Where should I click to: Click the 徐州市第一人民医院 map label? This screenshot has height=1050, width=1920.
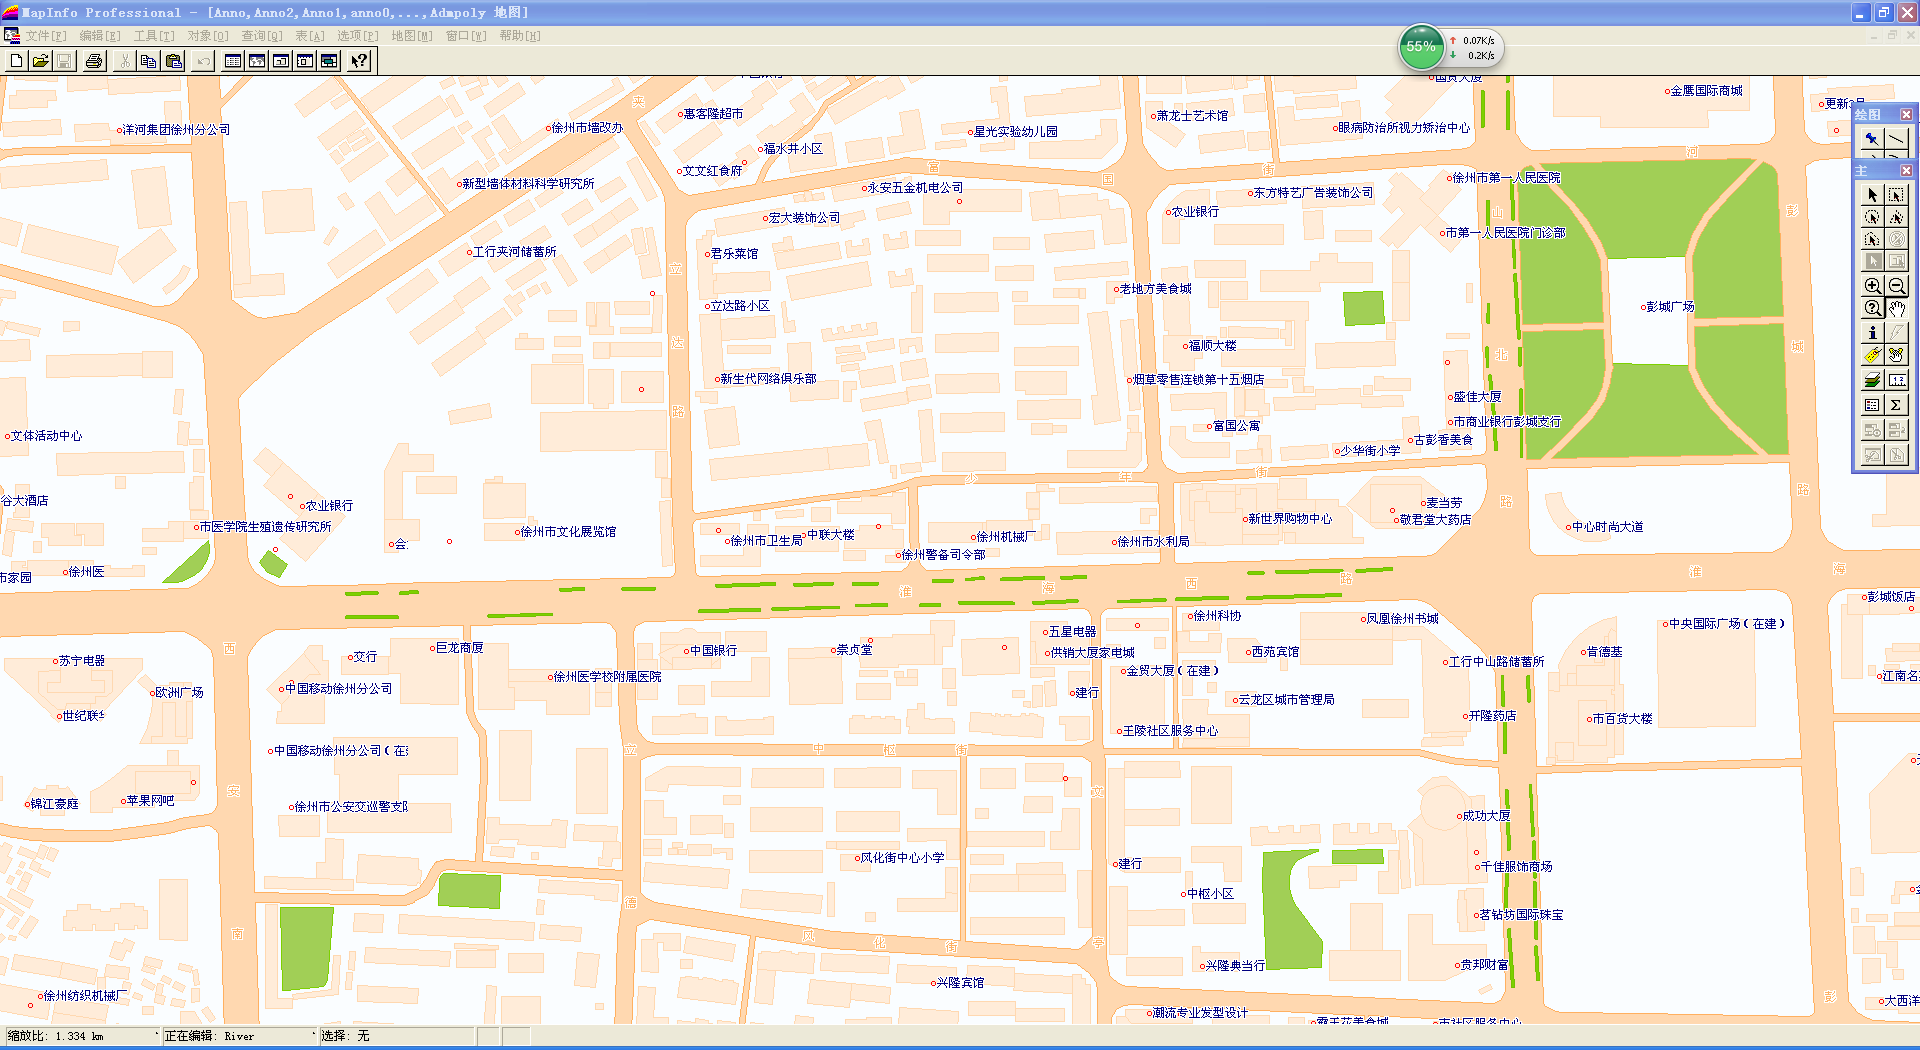coord(1506,178)
